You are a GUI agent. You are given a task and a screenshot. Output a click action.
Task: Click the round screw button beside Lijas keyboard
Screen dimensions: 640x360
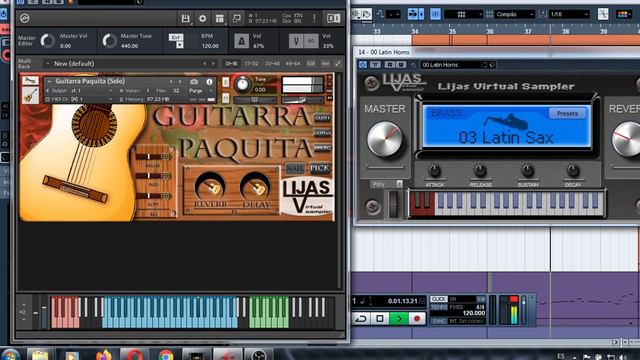click(x=372, y=207)
